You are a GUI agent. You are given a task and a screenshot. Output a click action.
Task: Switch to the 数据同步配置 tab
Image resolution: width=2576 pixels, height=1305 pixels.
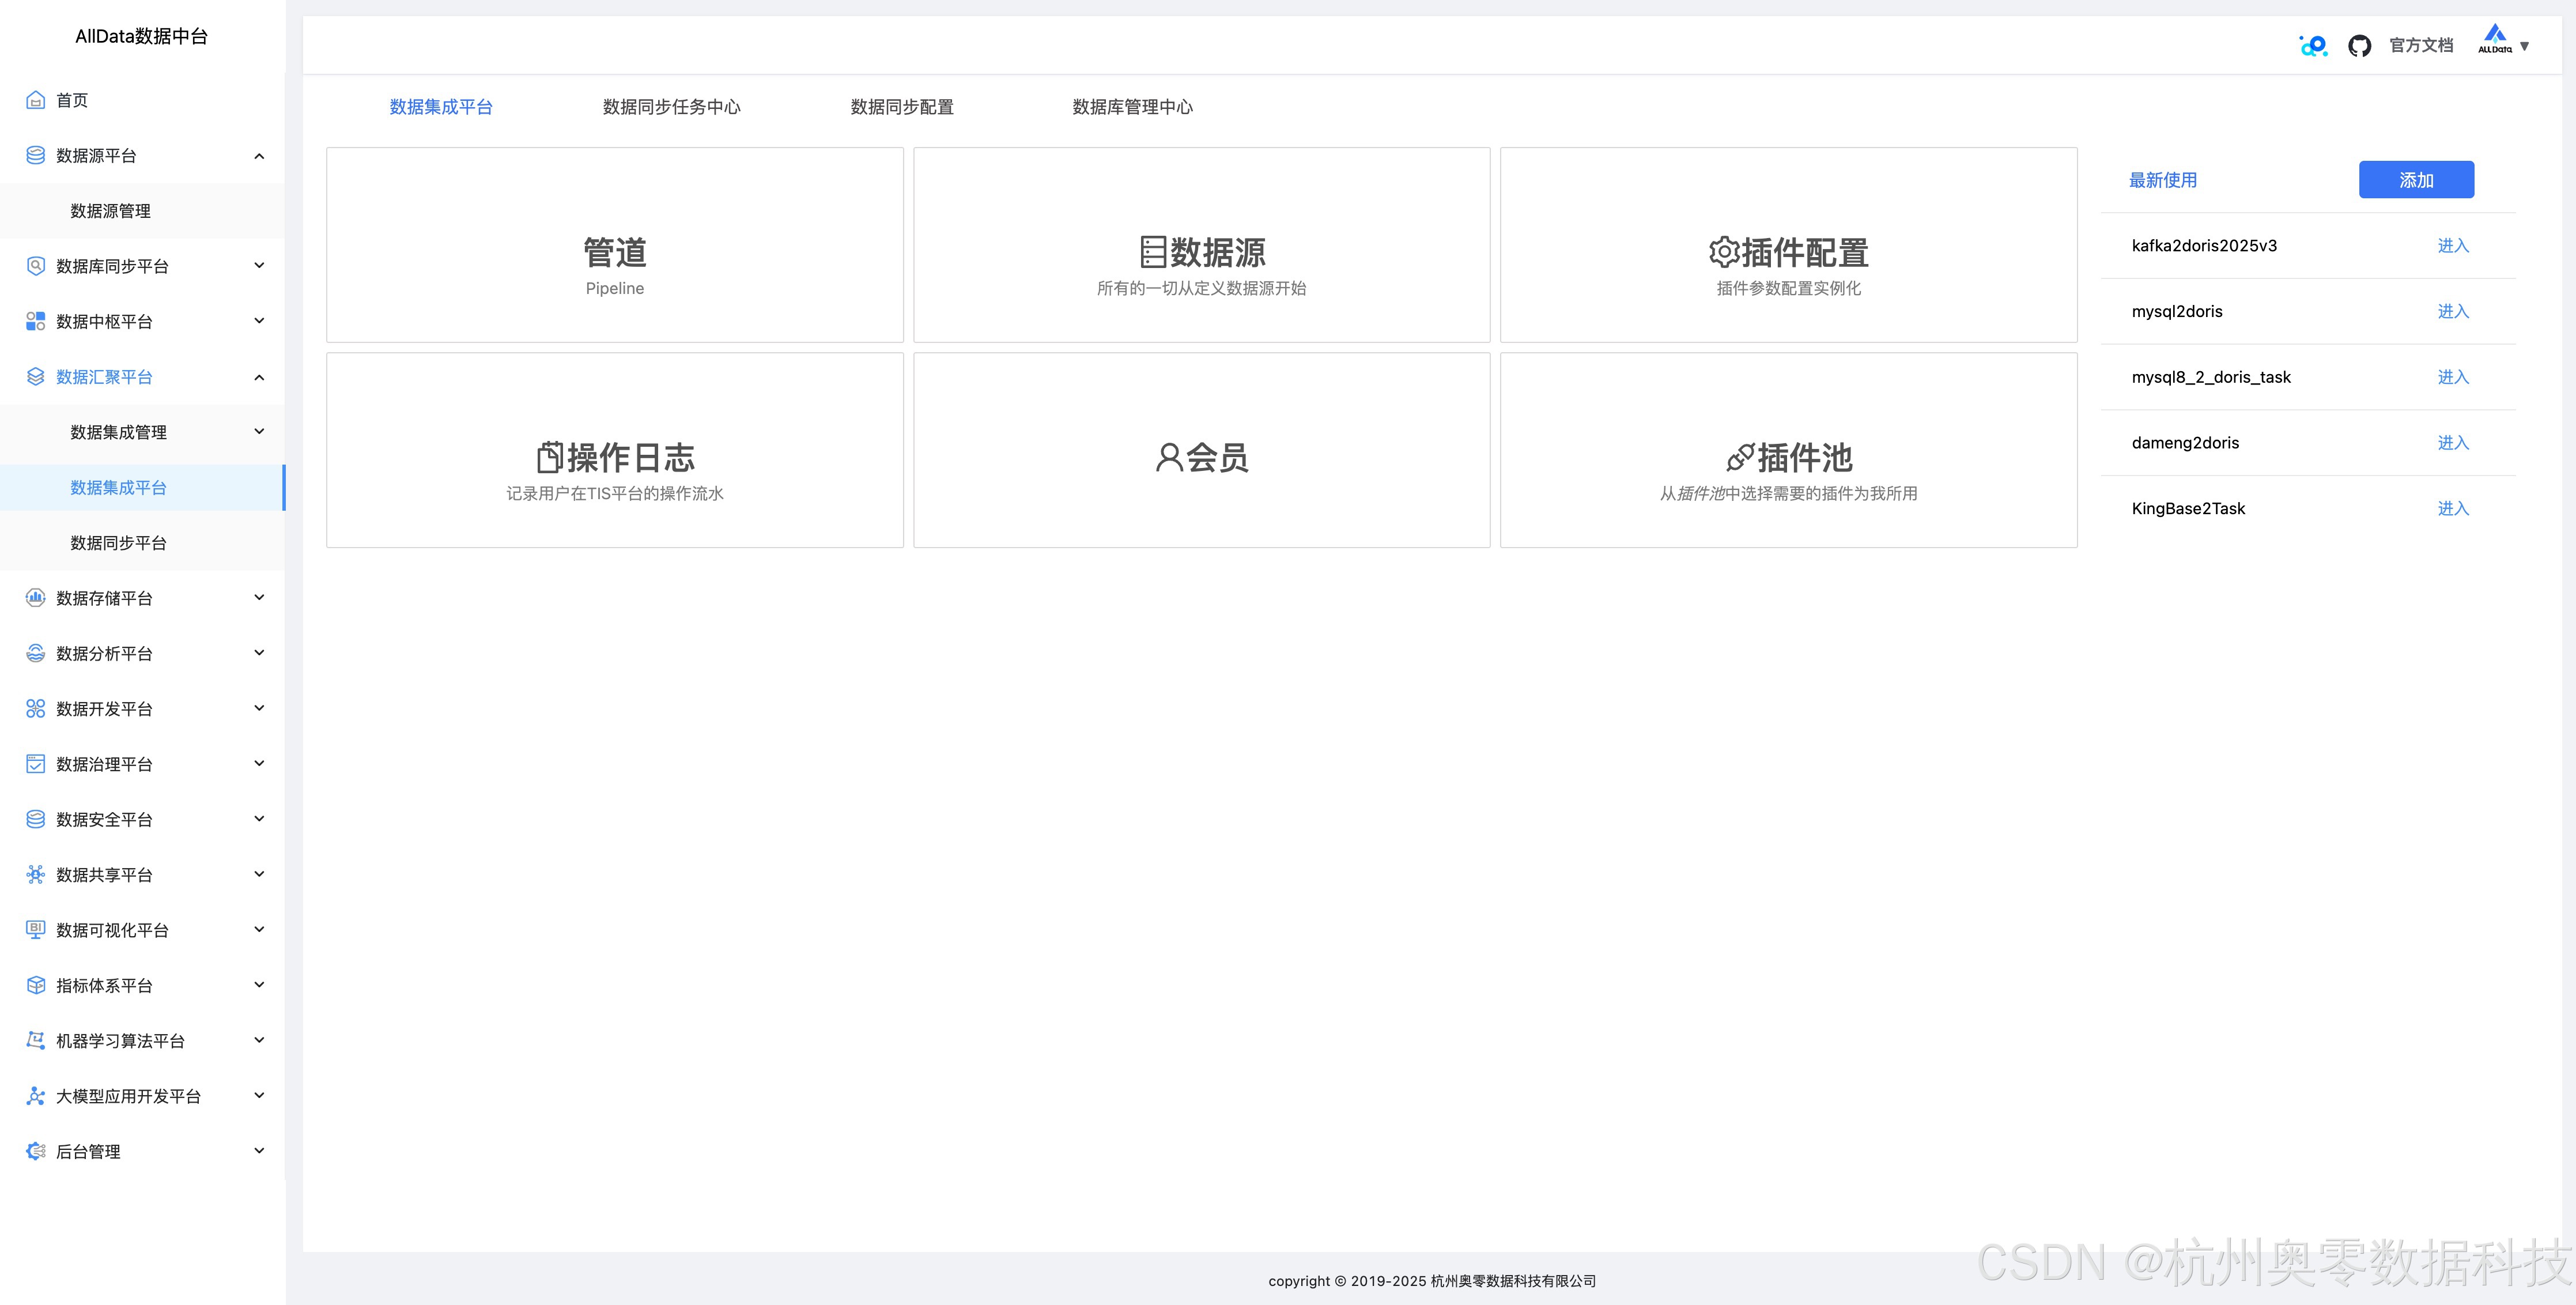point(902,107)
